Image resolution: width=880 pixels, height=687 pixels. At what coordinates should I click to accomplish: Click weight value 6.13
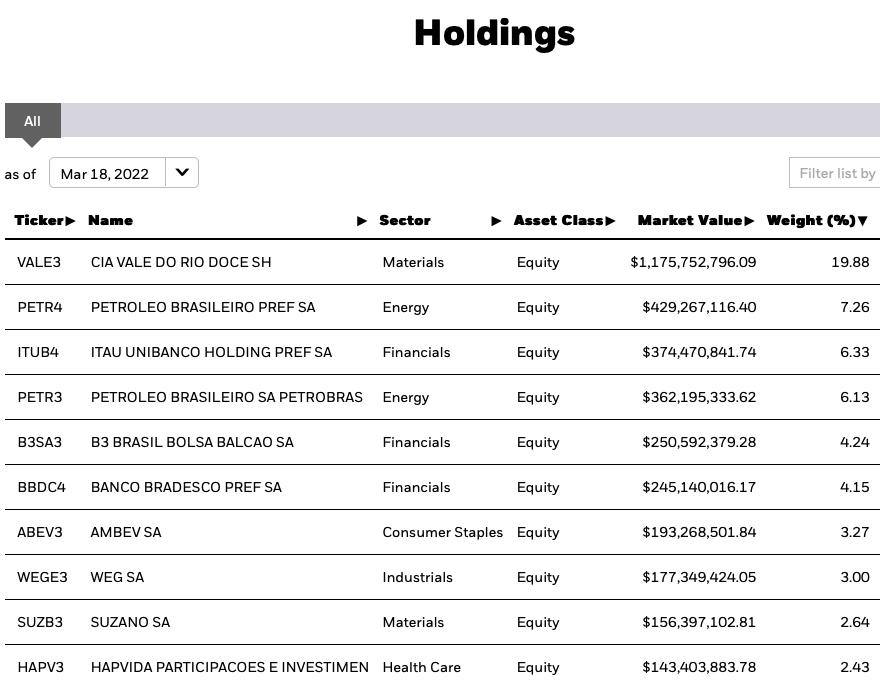855,397
